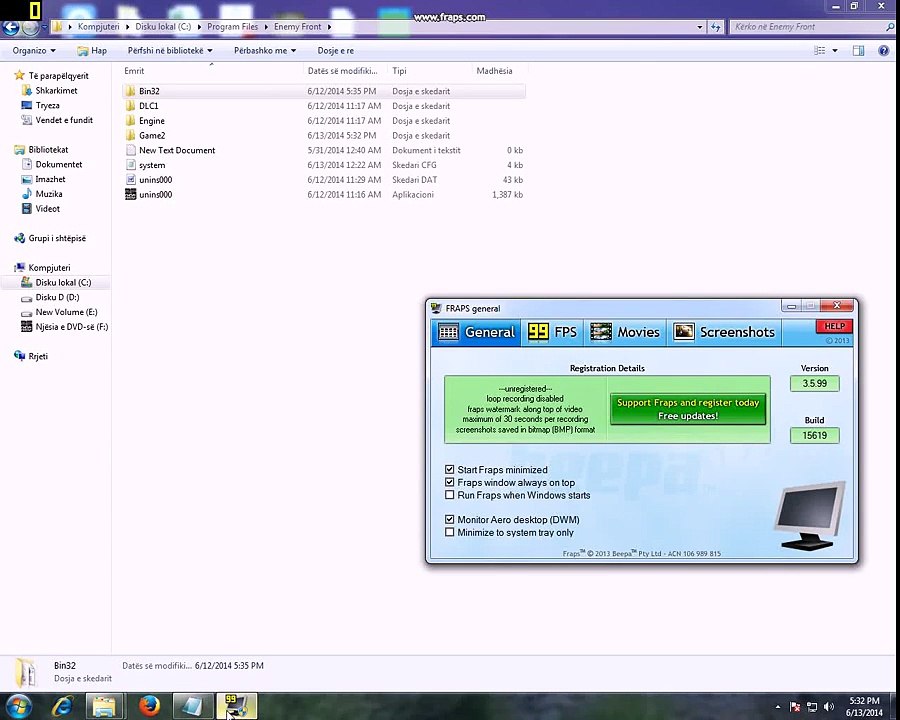
Task: Switch to the Fraps General tab
Action: point(476,332)
